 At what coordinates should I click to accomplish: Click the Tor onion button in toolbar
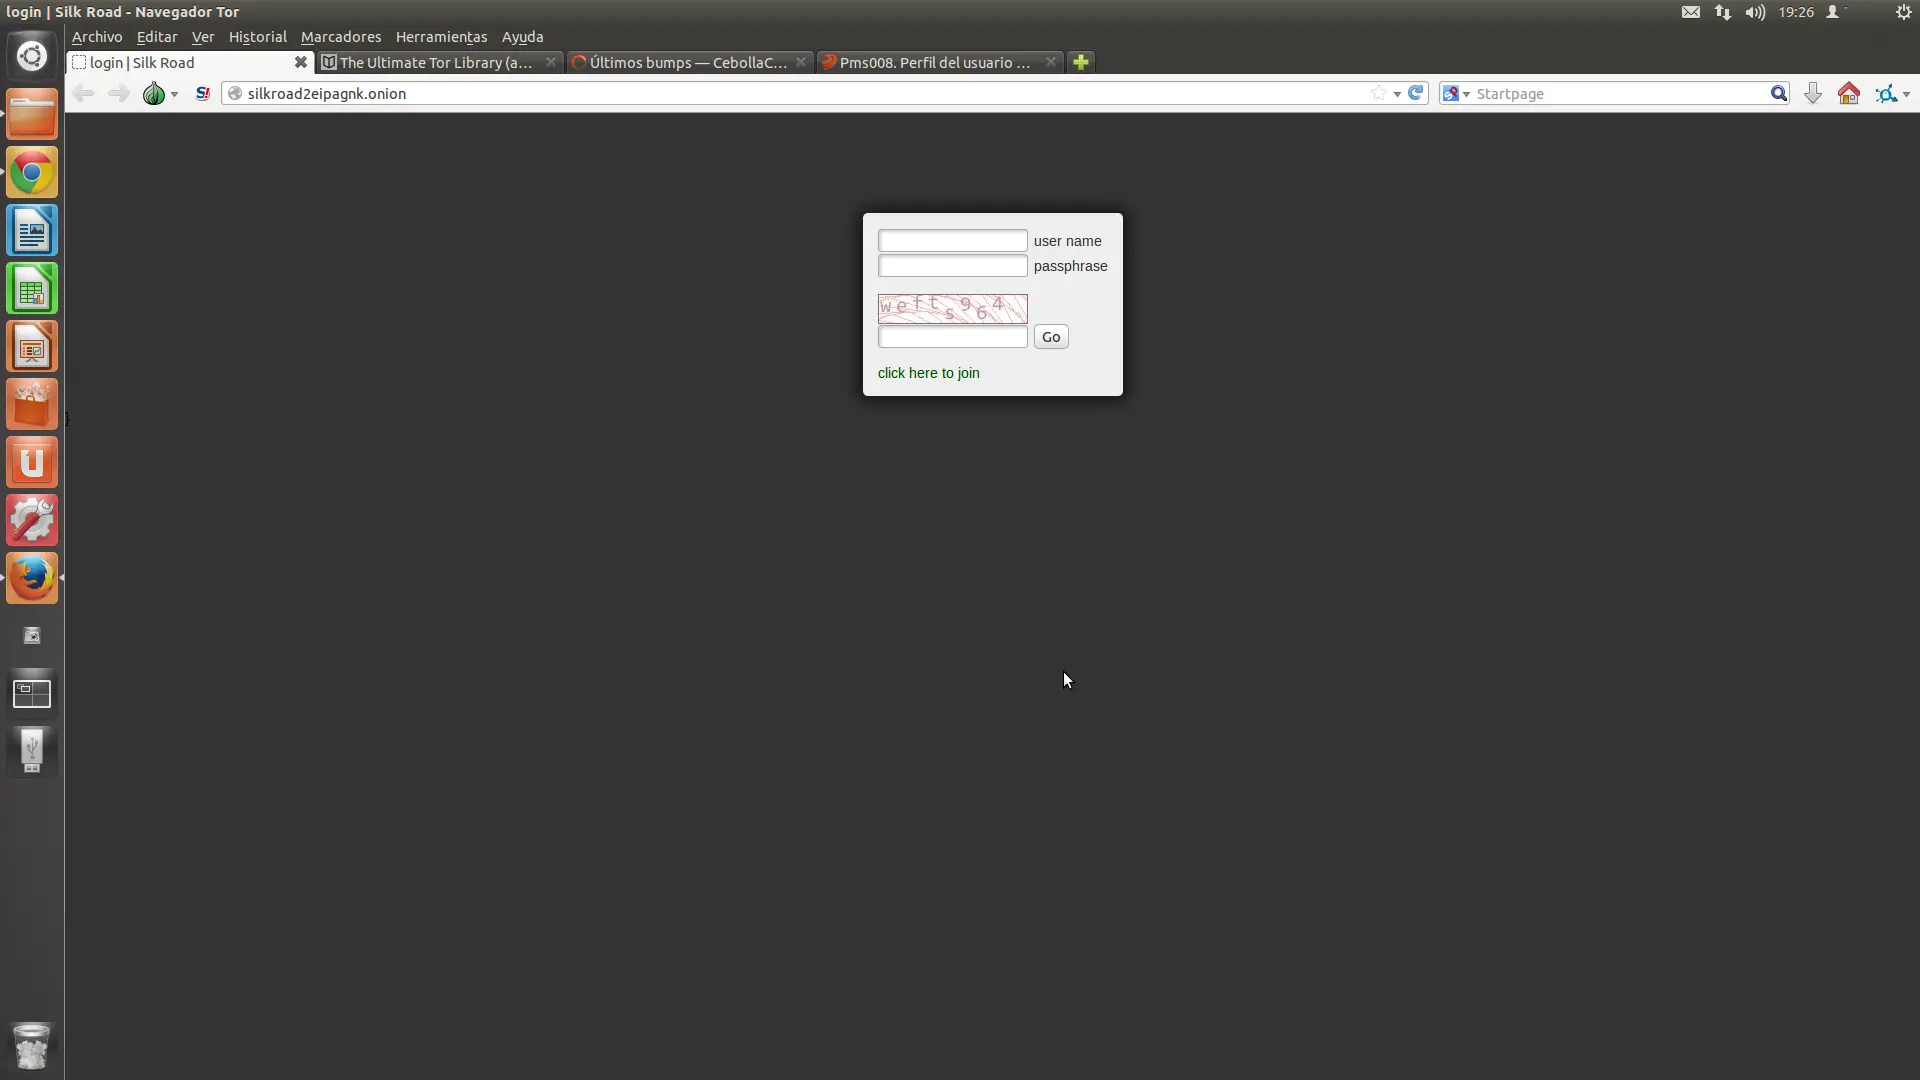(153, 94)
